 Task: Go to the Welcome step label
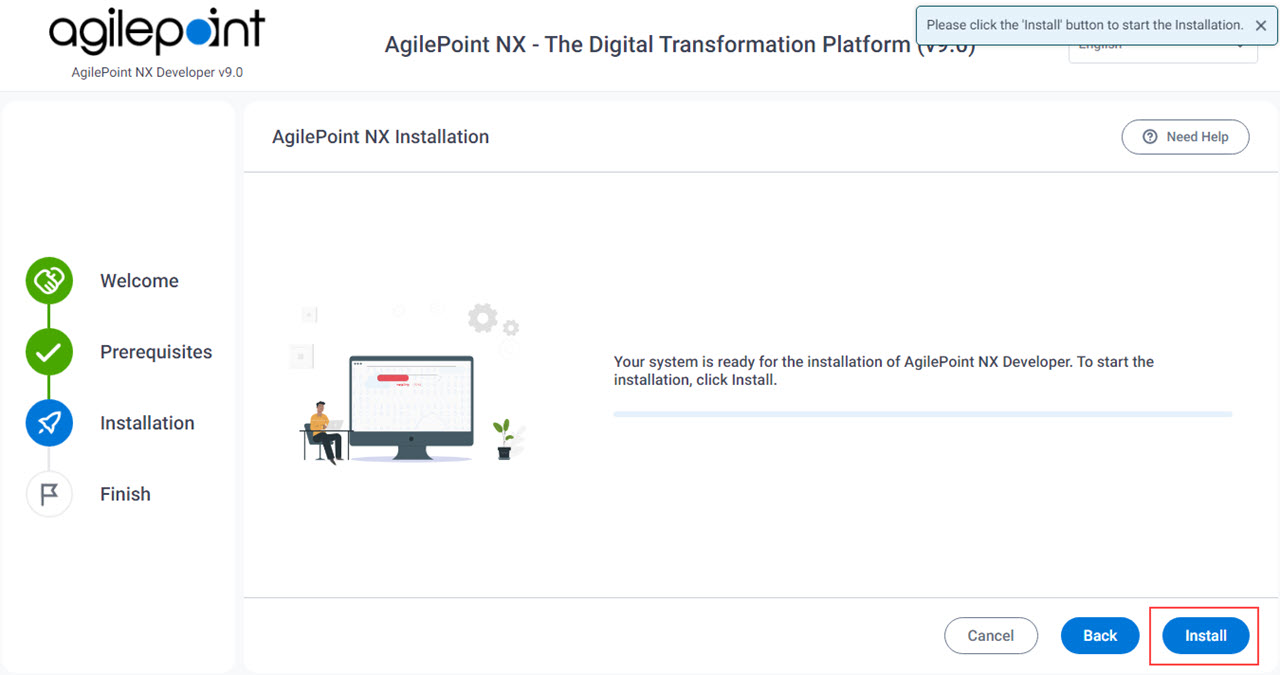coord(139,281)
